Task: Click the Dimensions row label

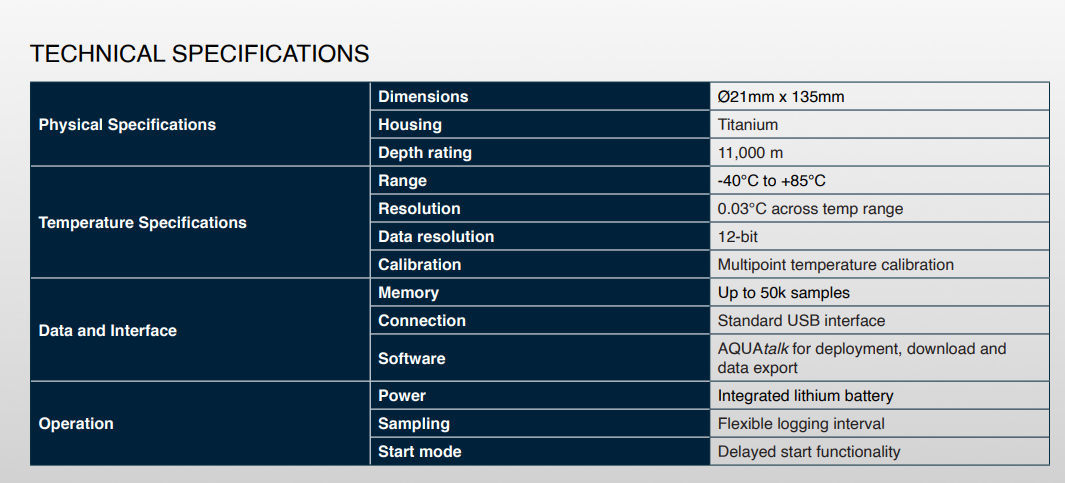Action: click(423, 97)
